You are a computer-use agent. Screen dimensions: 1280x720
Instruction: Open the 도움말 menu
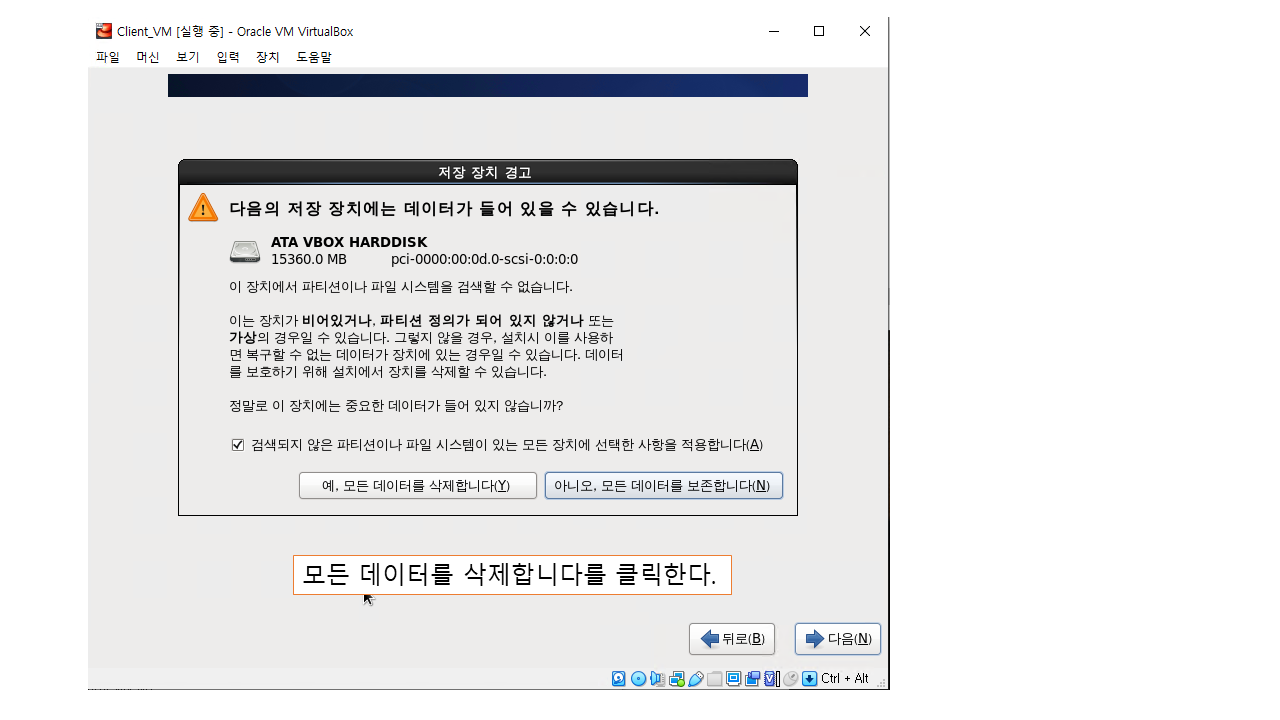pos(314,57)
